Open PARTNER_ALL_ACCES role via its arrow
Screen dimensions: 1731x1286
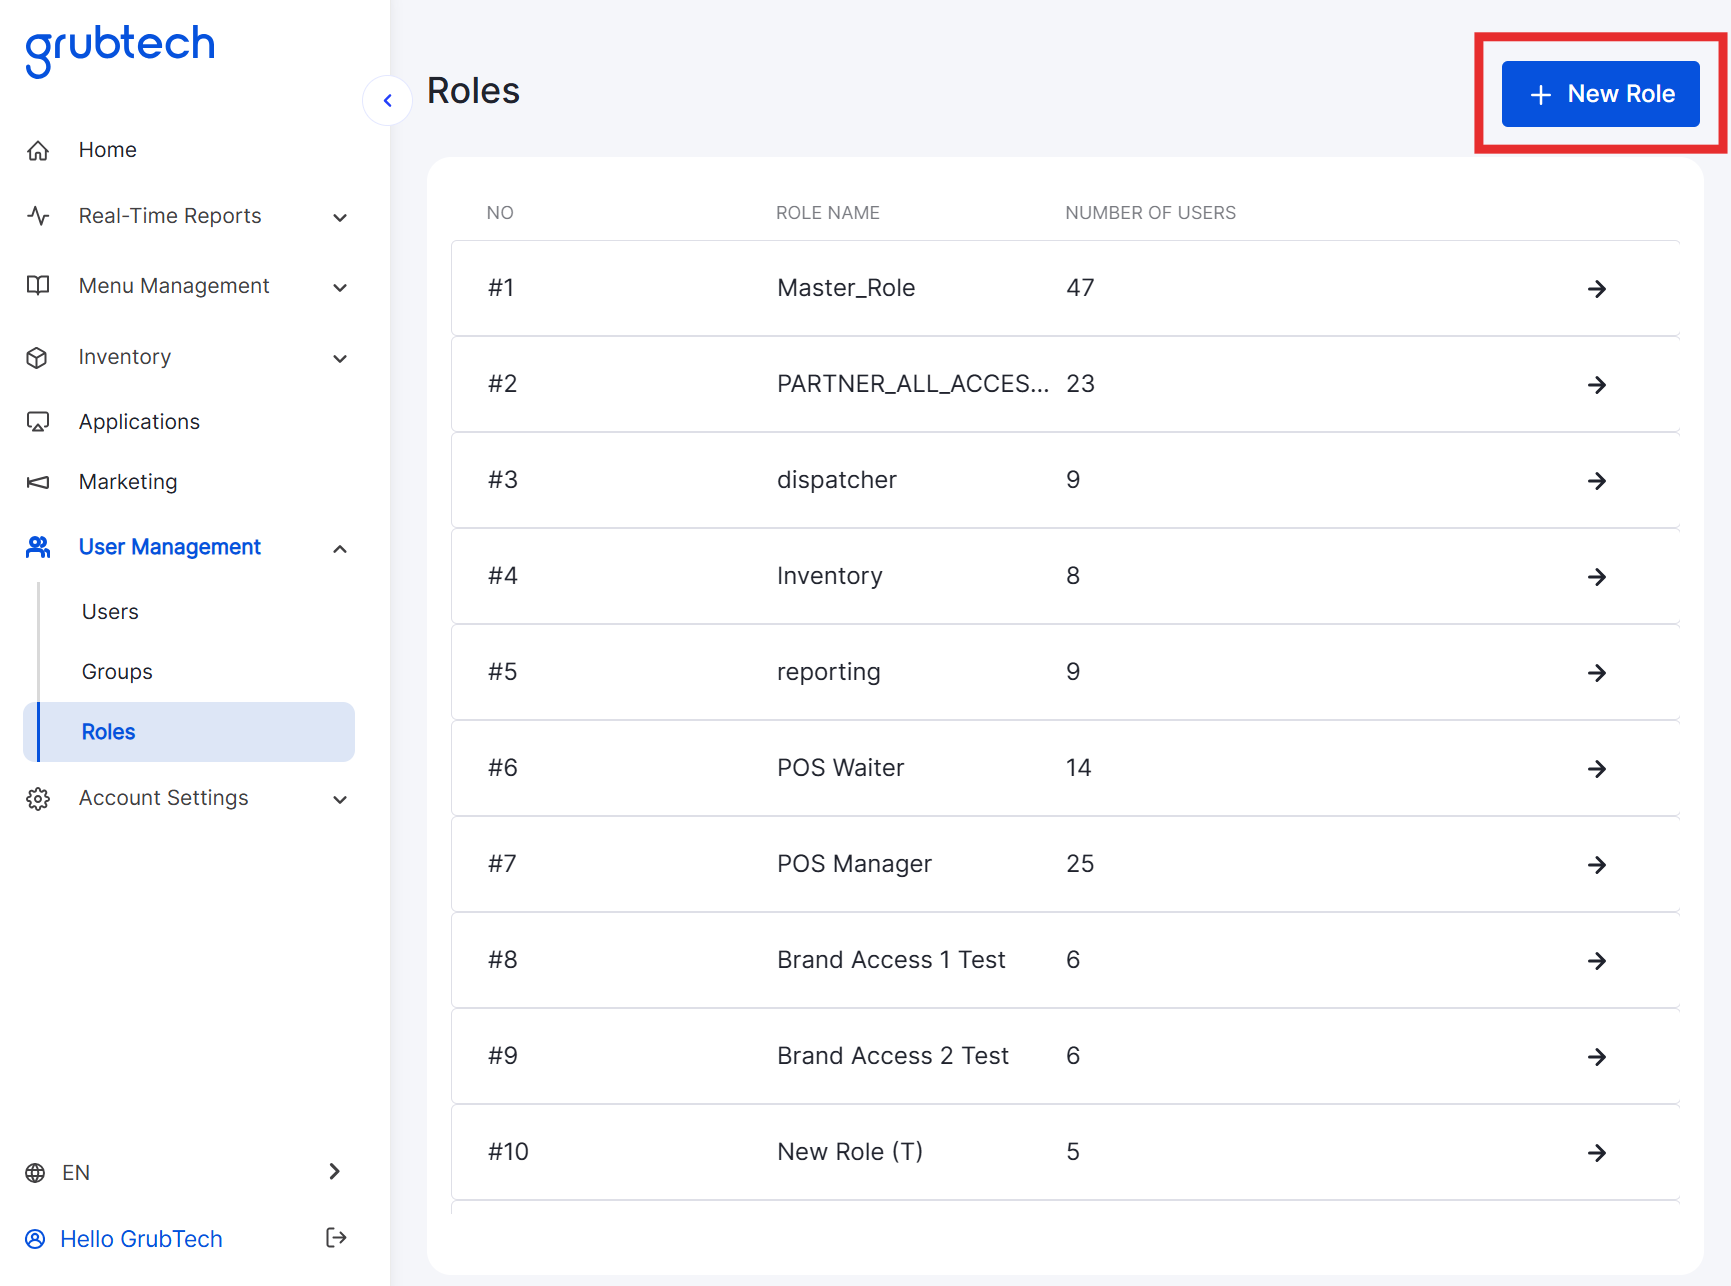pos(1597,385)
